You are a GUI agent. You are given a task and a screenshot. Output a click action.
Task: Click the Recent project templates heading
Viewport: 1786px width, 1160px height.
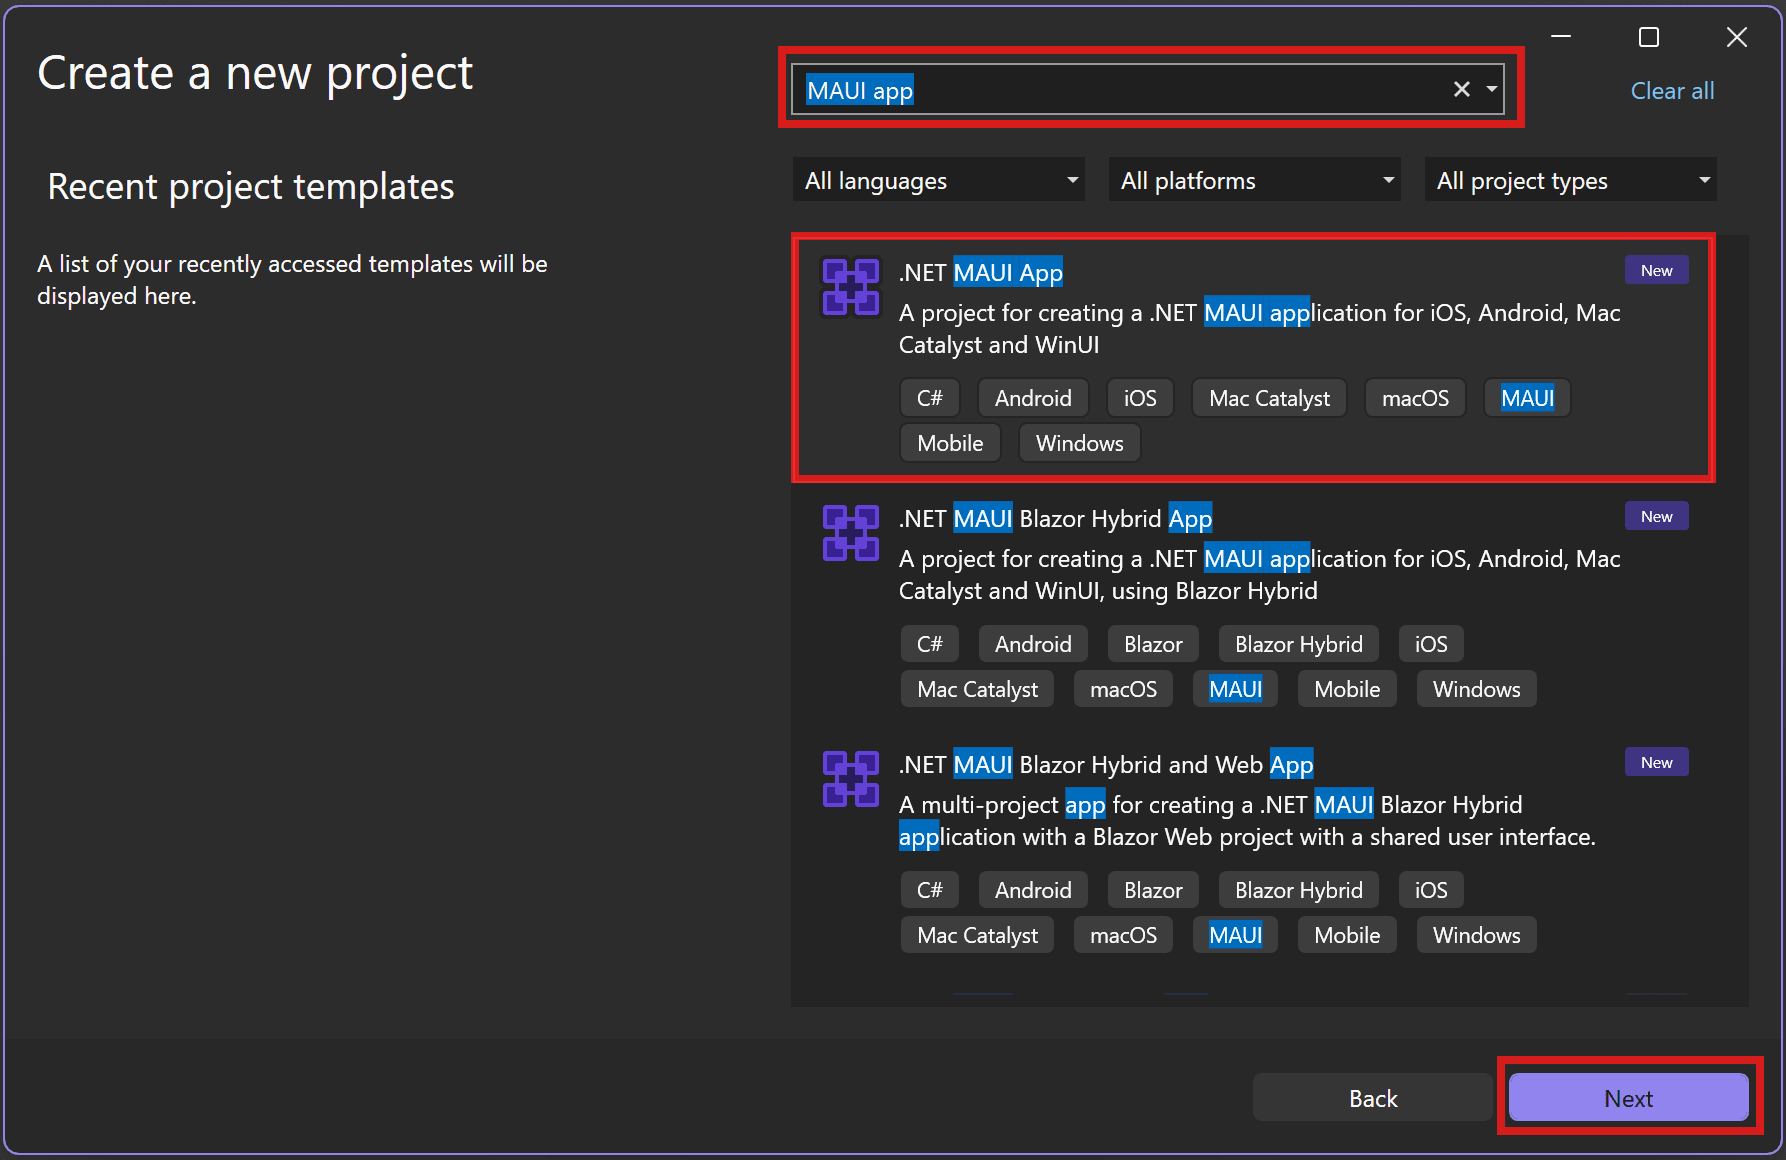251,187
